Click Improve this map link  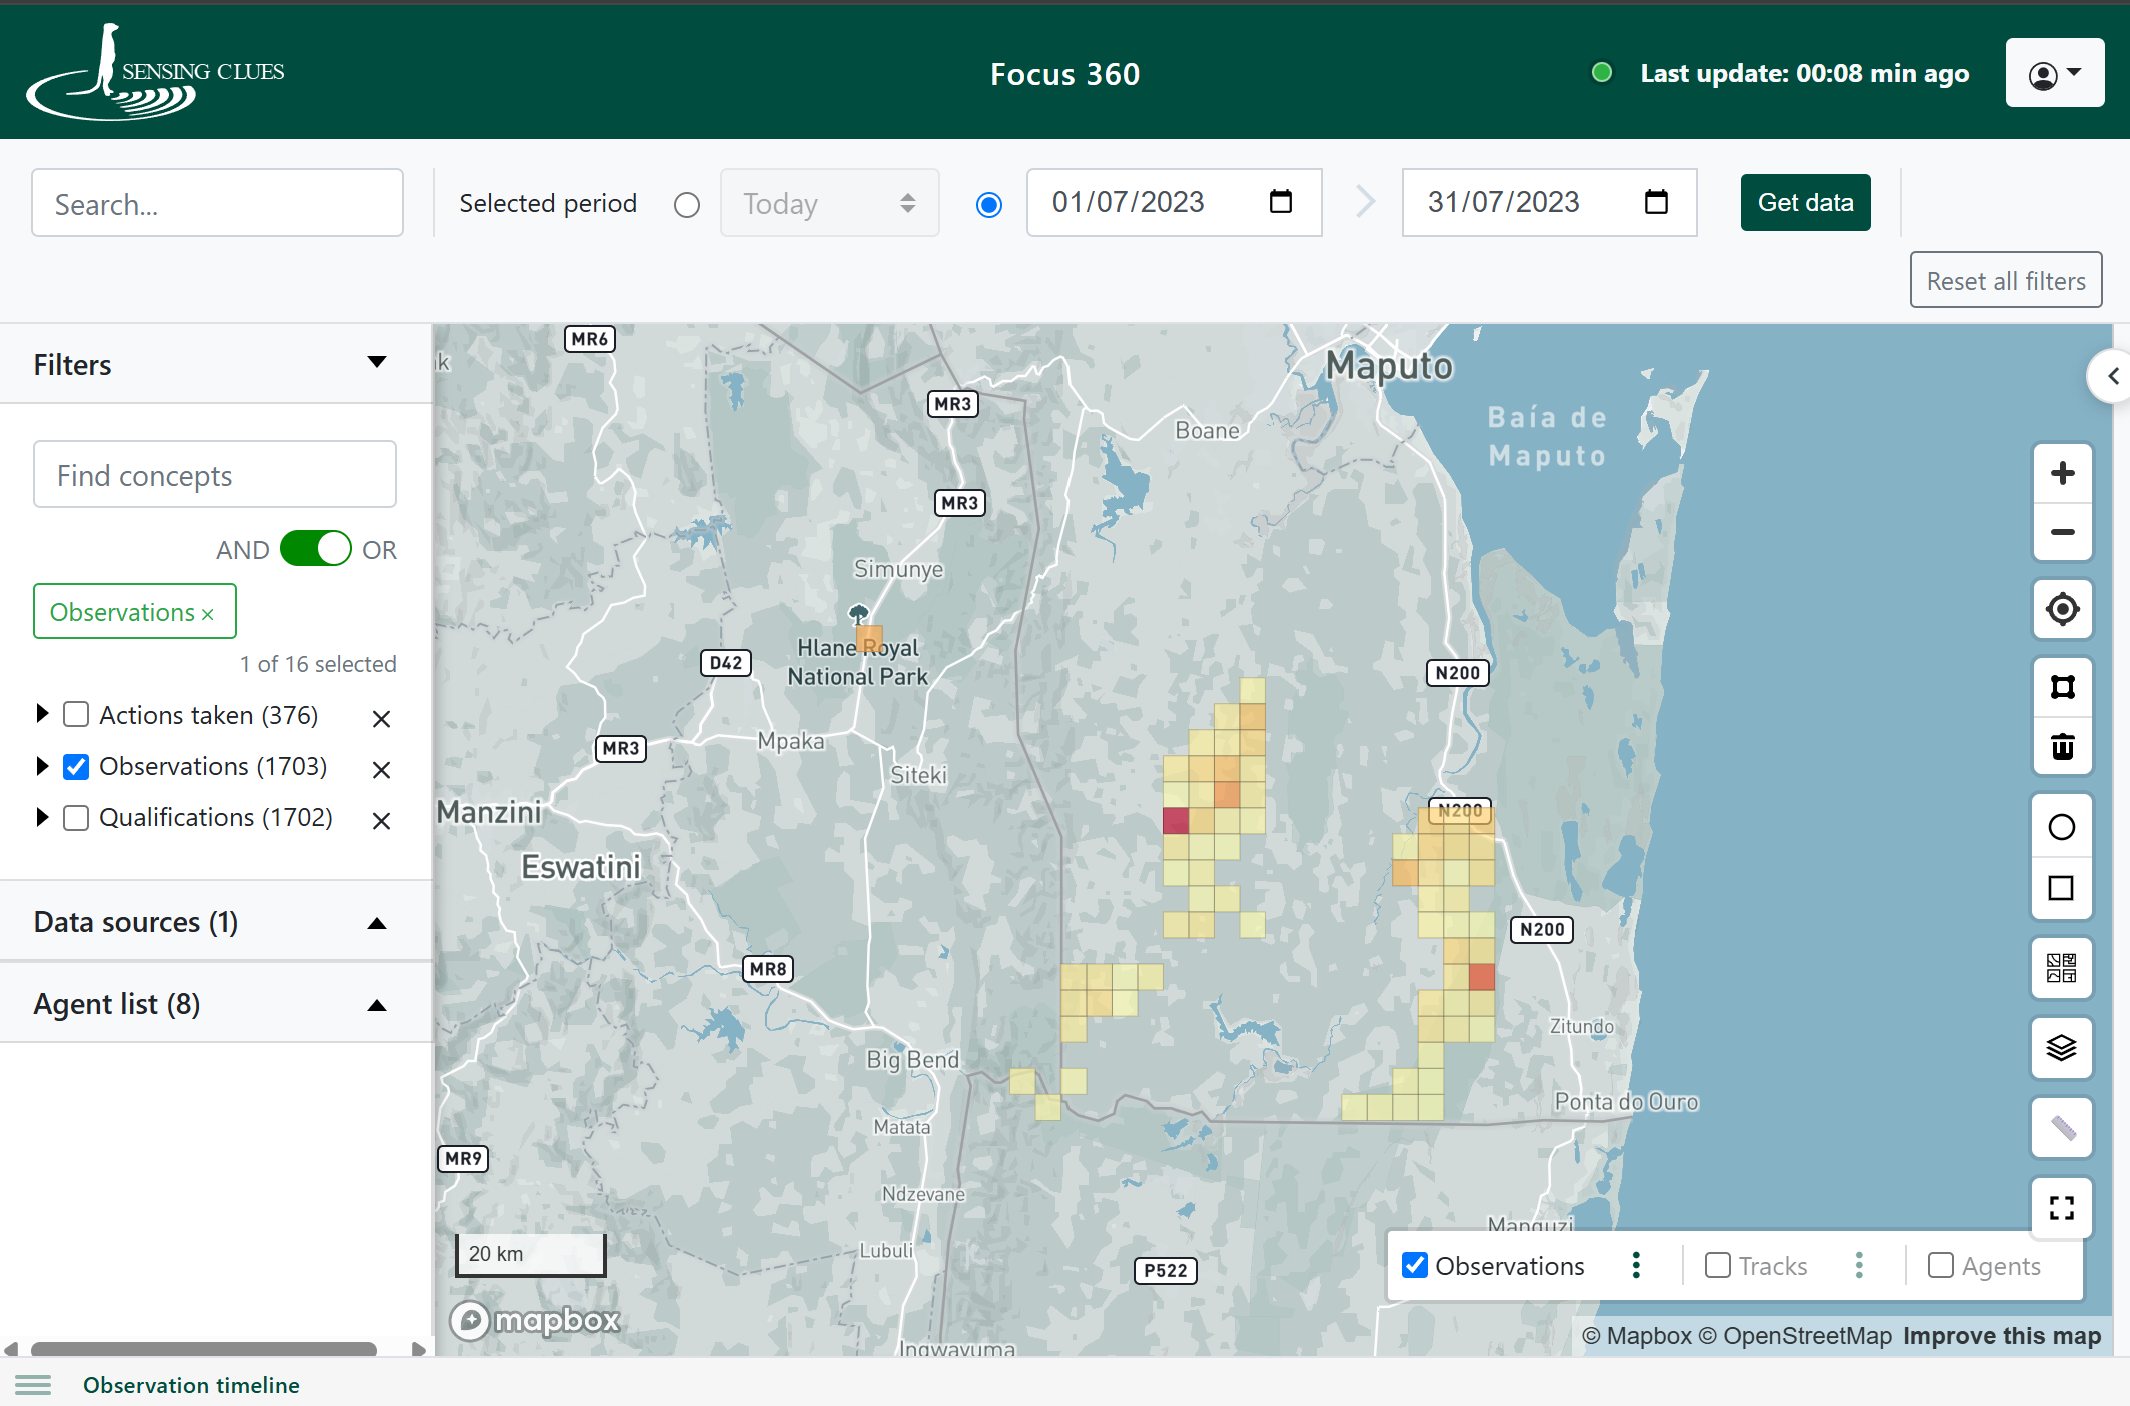(2001, 1336)
